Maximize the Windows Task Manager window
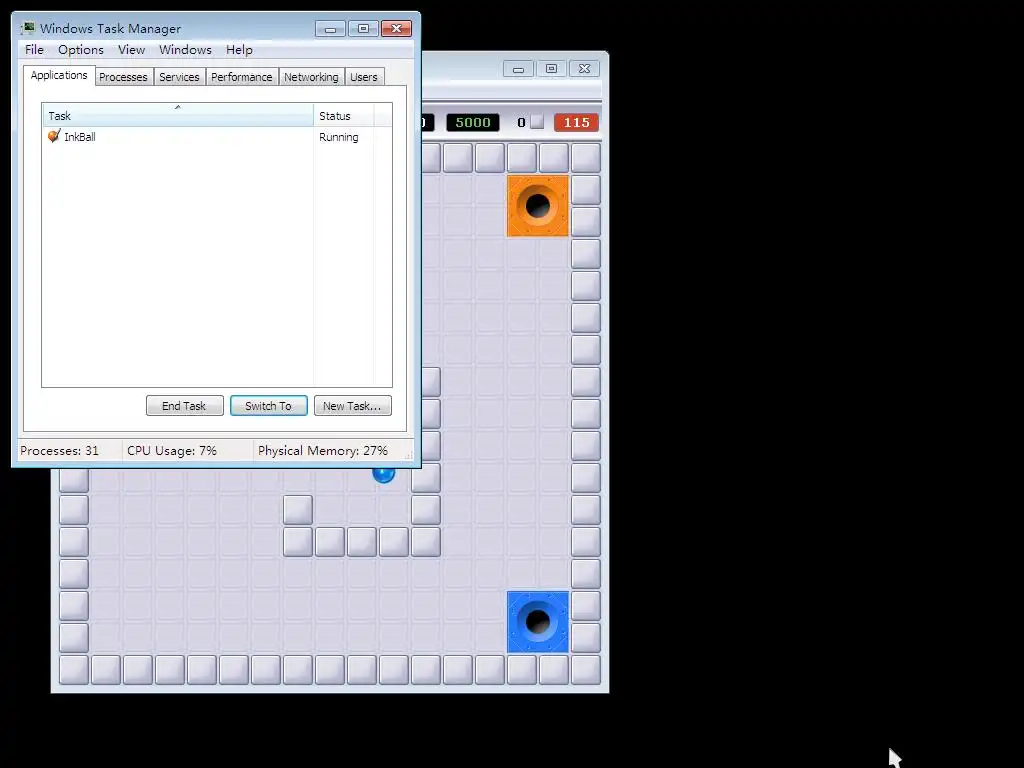This screenshot has width=1024, height=768. click(363, 29)
